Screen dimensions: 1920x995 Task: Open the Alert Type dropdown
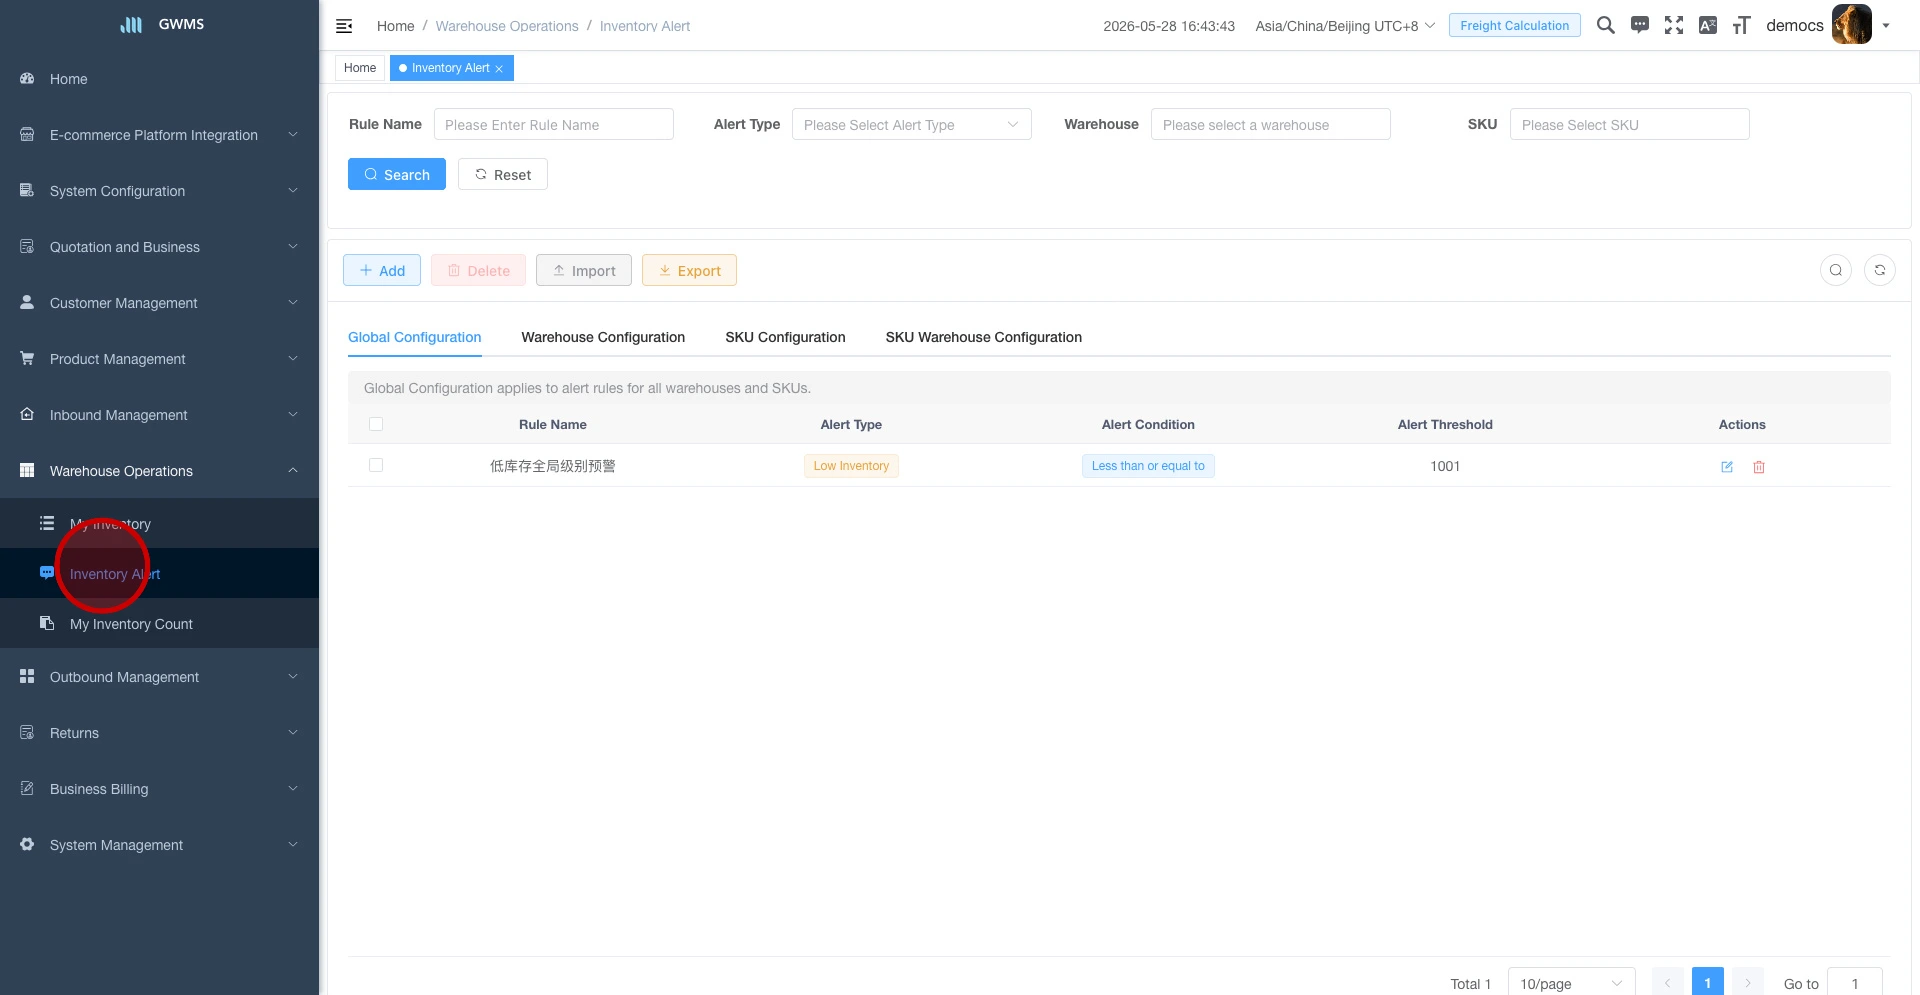click(912, 124)
